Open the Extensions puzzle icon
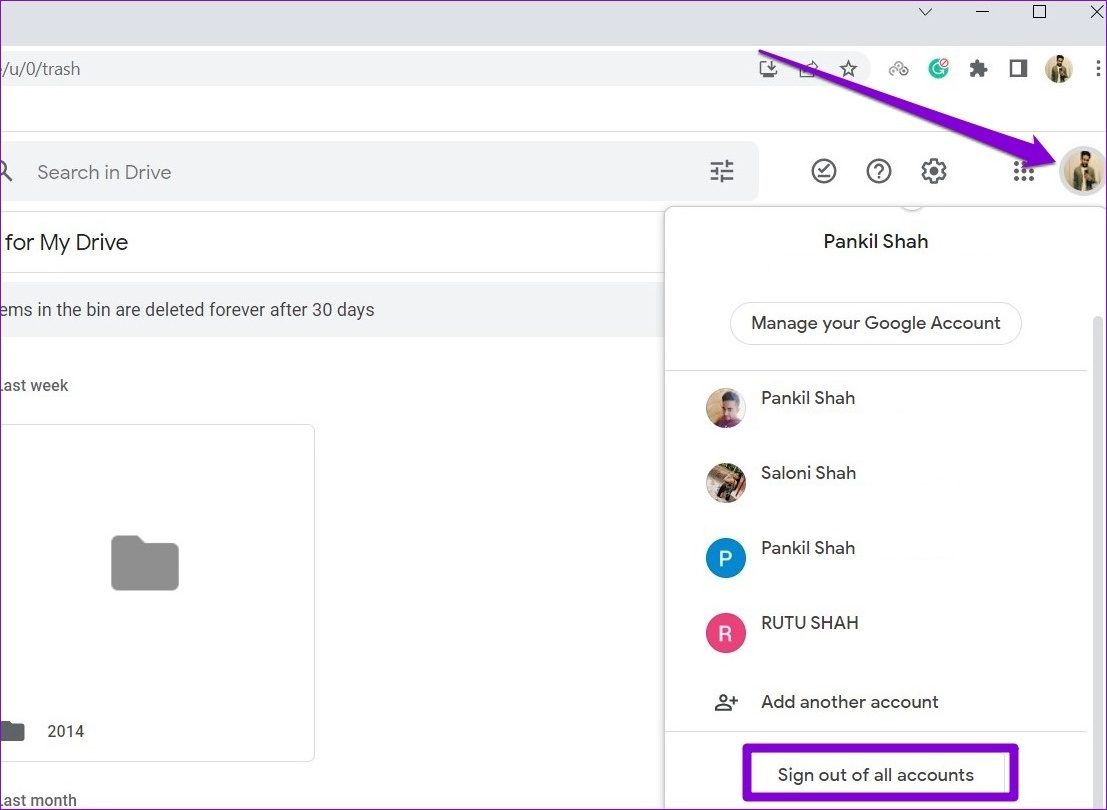 pyautogui.click(x=978, y=69)
